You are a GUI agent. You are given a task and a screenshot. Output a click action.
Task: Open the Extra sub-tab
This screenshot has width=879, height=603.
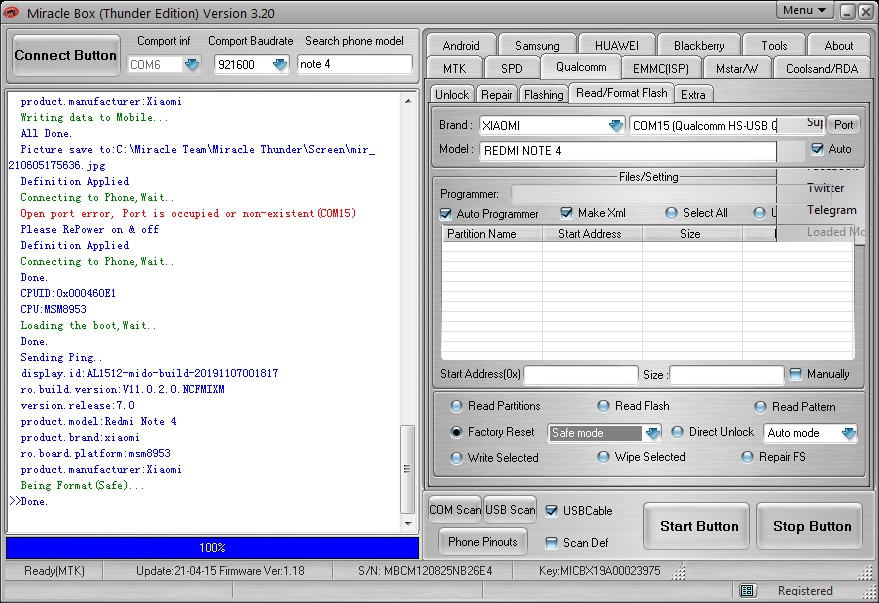(x=693, y=95)
